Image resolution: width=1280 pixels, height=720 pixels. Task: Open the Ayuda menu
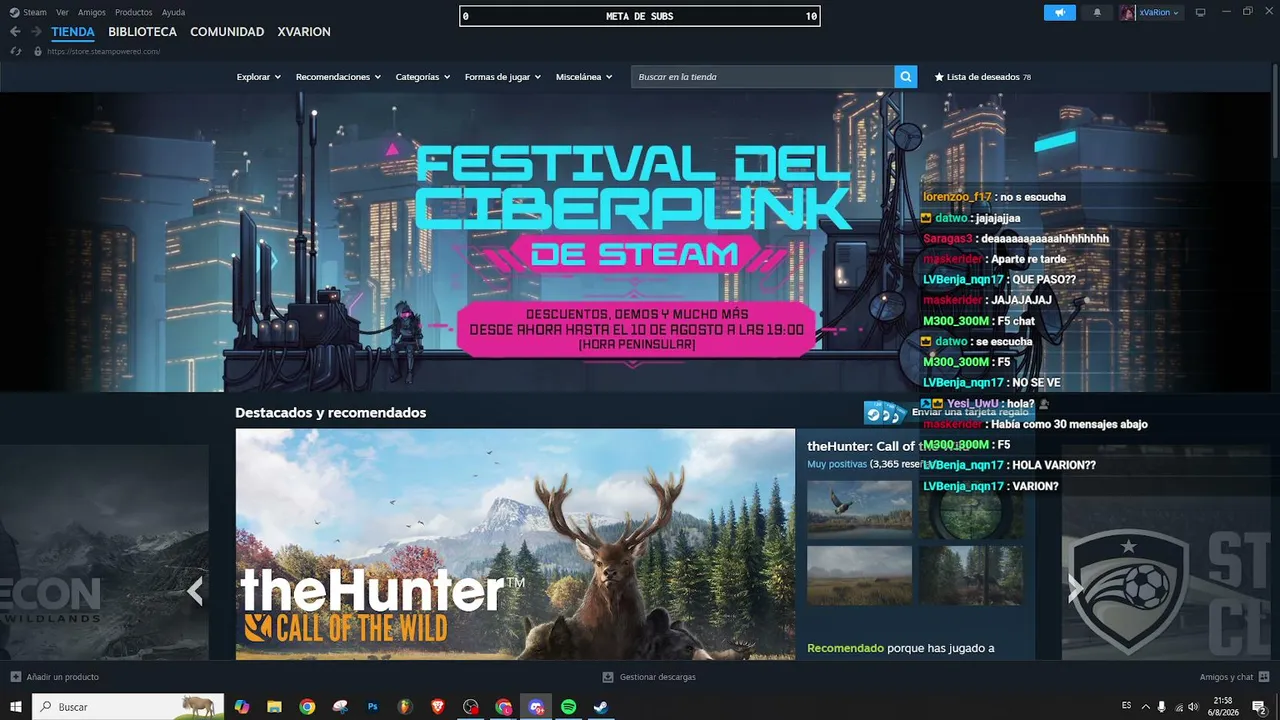(173, 13)
